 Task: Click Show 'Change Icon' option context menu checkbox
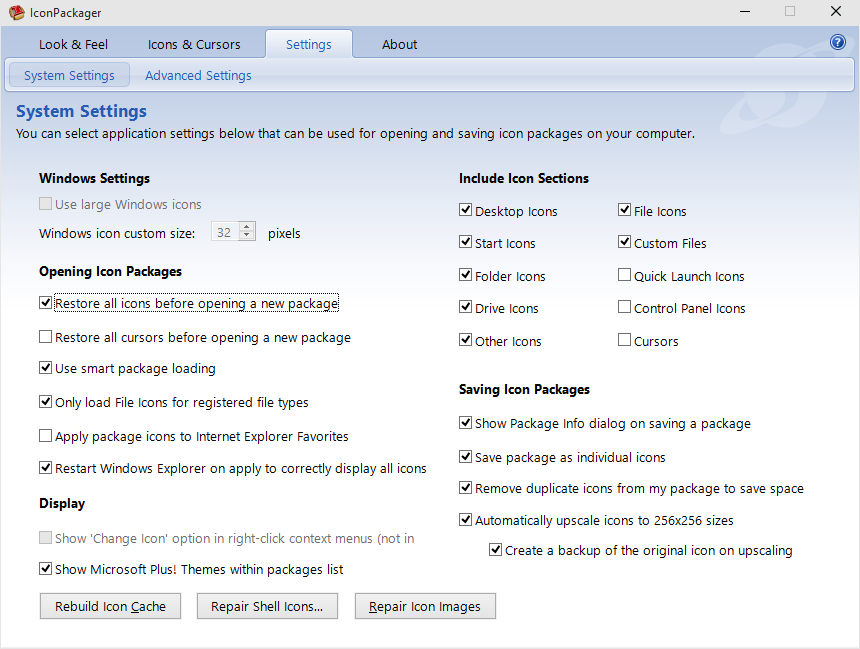46,538
